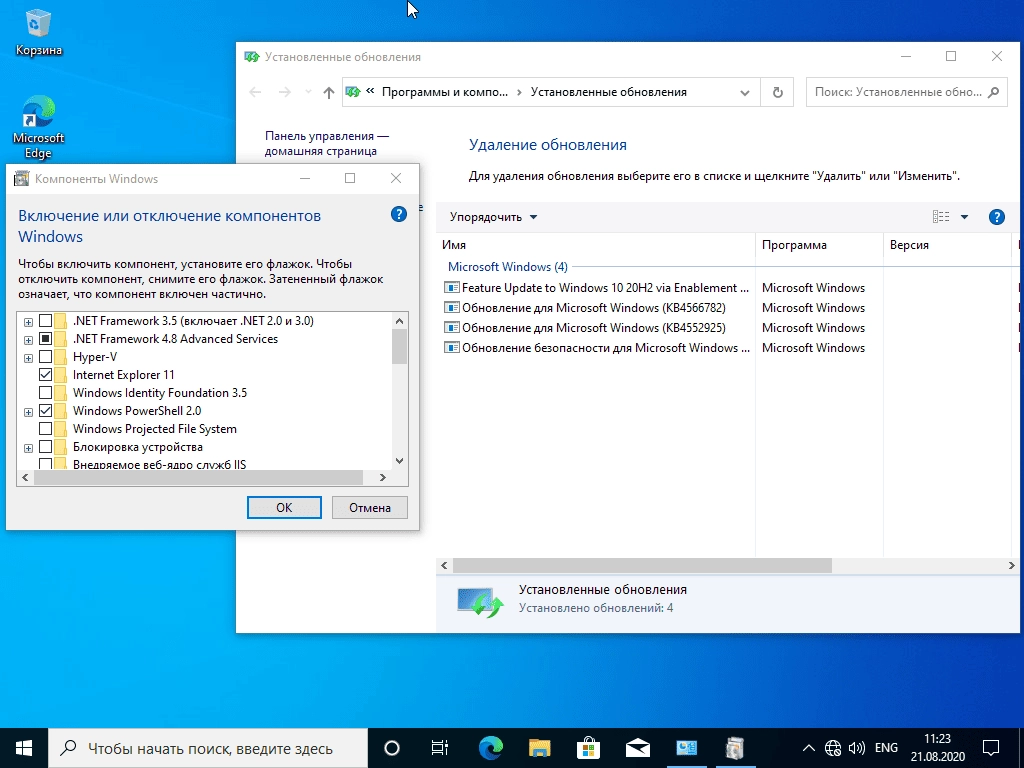Sort updates by the Версия column header
This screenshot has width=1024, height=768.
[x=947, y=245]
